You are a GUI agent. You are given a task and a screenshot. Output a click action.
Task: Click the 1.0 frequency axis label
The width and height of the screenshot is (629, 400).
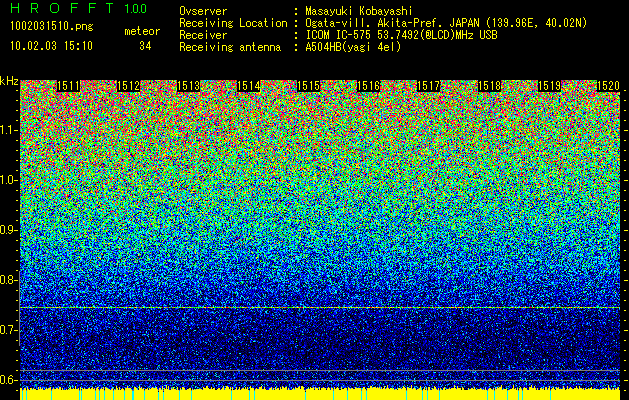[8, 180]
